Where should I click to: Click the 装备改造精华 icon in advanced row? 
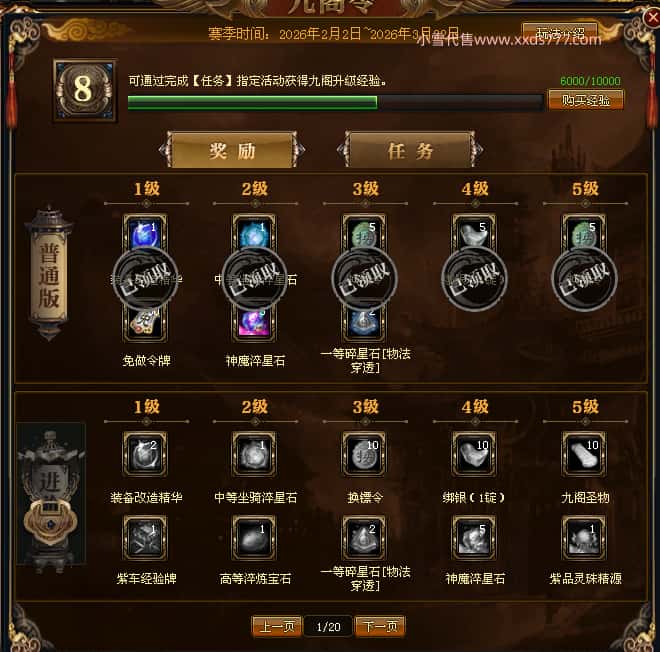coord(145,454)
